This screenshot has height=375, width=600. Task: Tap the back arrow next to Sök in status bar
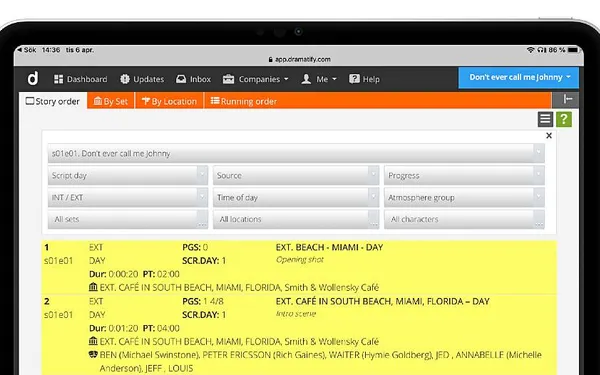[20, 50]
